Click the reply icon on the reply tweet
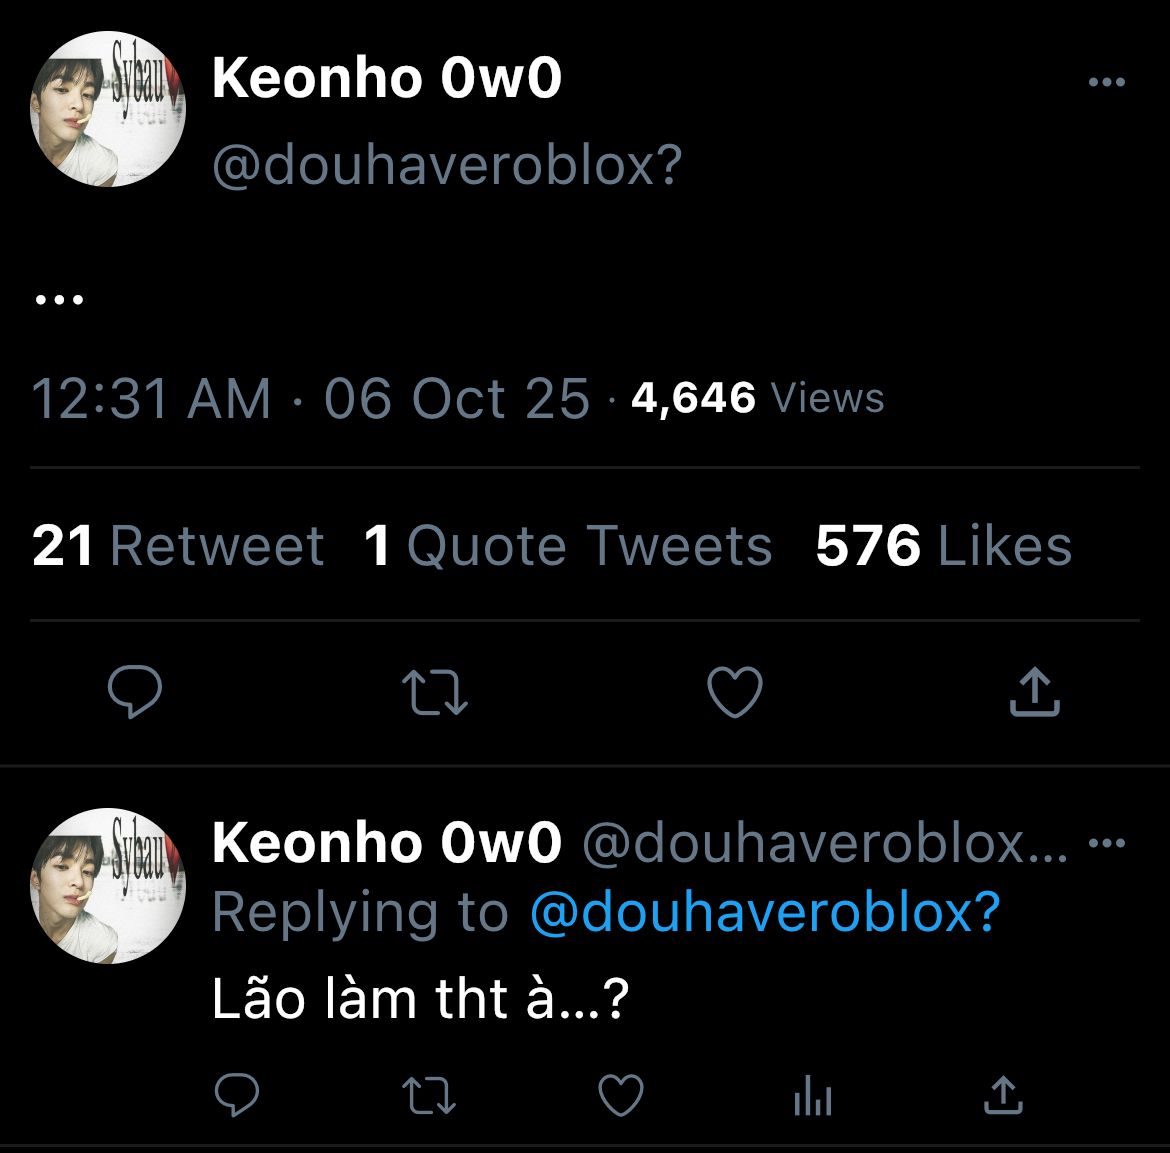The height and width of the screenshot is (1153, 1170). tap(237, 1096)
